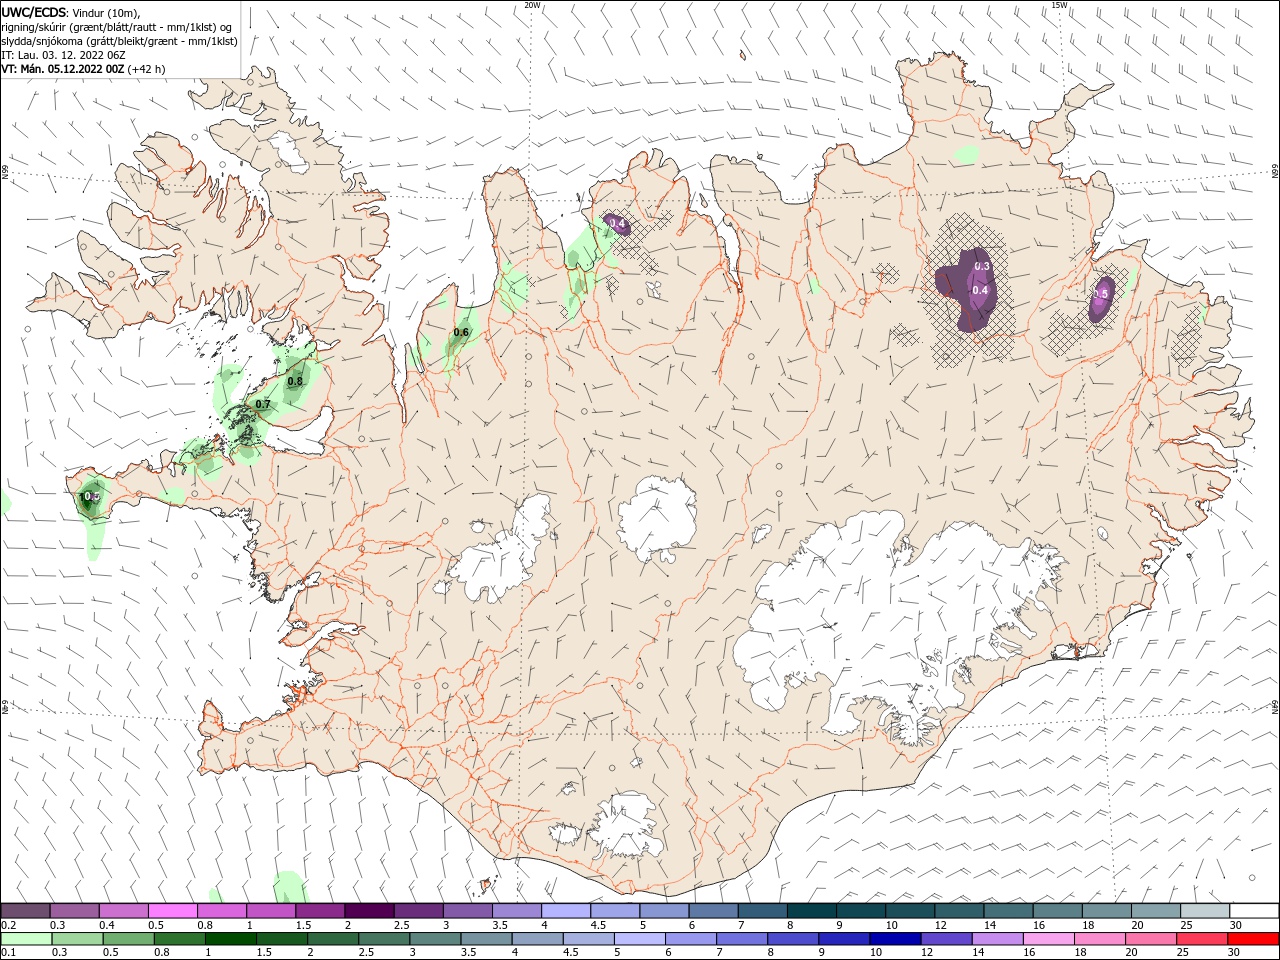Click the 0.7 precipitation value in the green area
1280x960 pixels.
click(263, 404)
